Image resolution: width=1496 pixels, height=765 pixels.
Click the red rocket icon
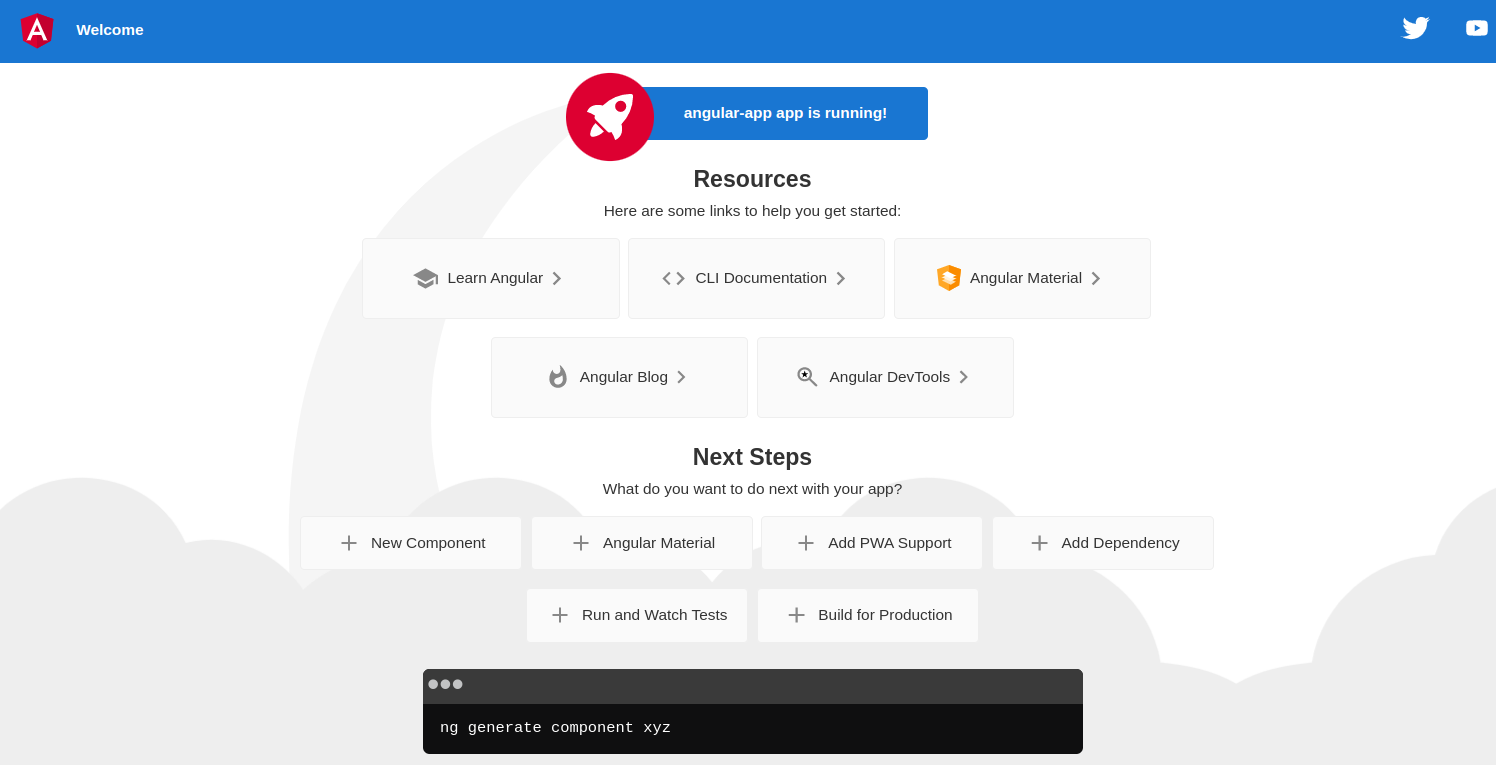coord(610,117)
